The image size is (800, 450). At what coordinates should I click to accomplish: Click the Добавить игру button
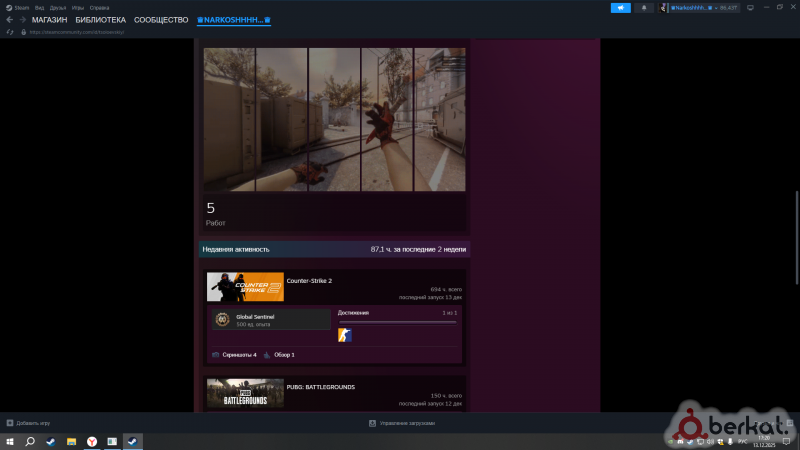tap(28, 423)
